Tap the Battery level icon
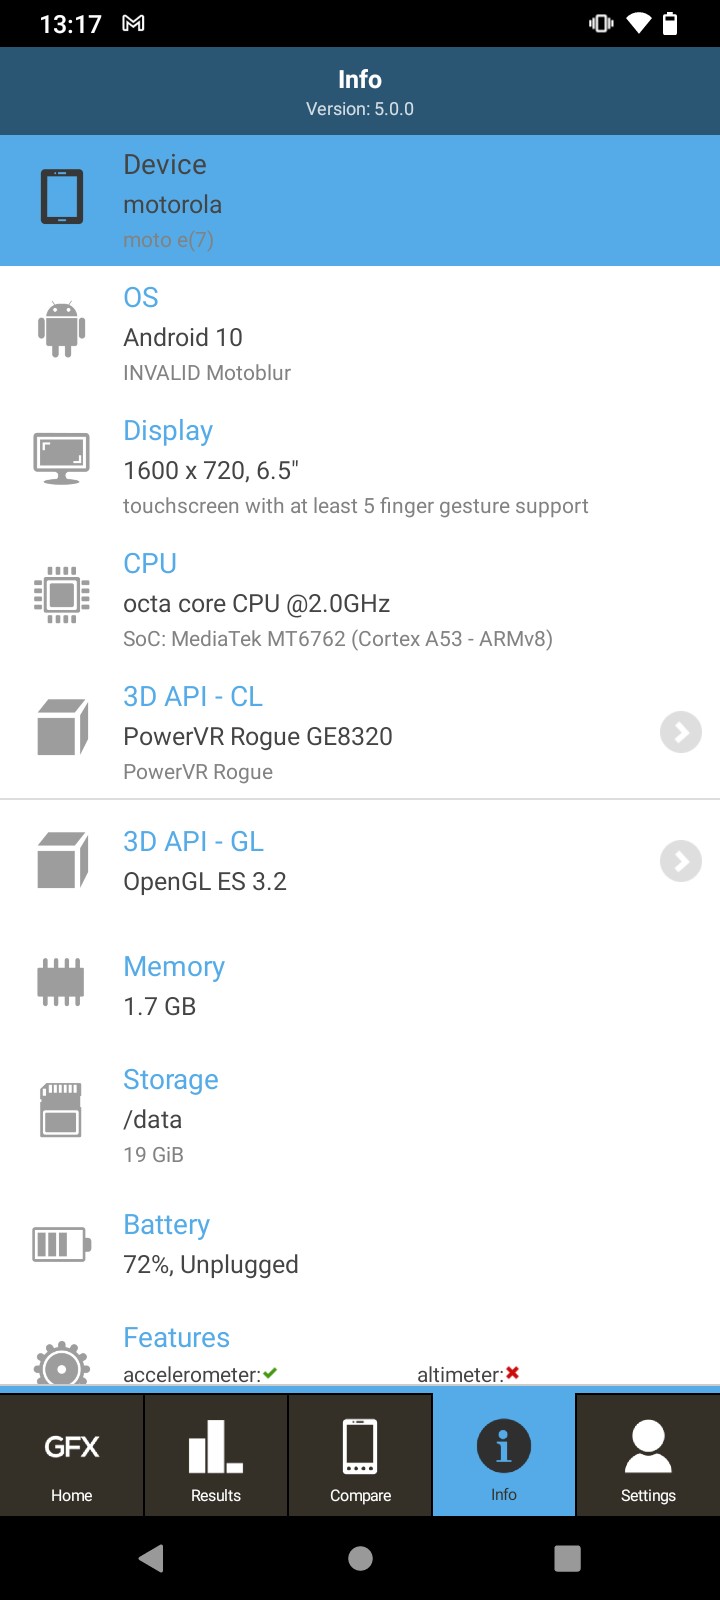Viewport: 720px width, 1600px height. click(x=62, y=1244)
